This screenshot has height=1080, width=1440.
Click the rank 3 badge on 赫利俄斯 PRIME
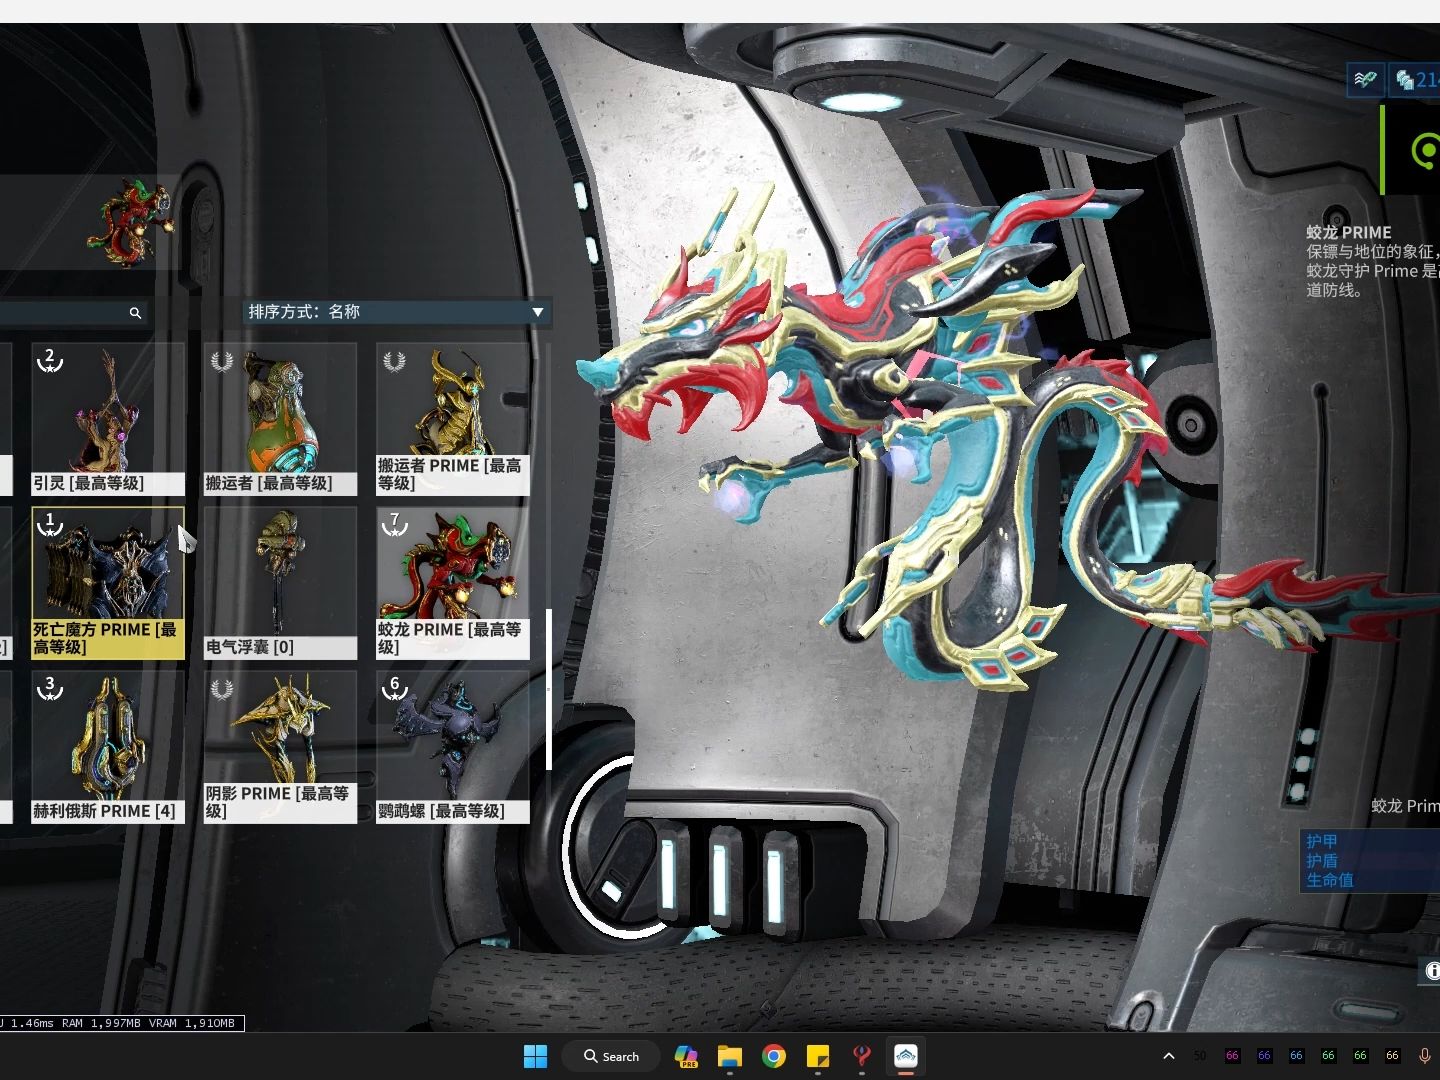[50, 689]
